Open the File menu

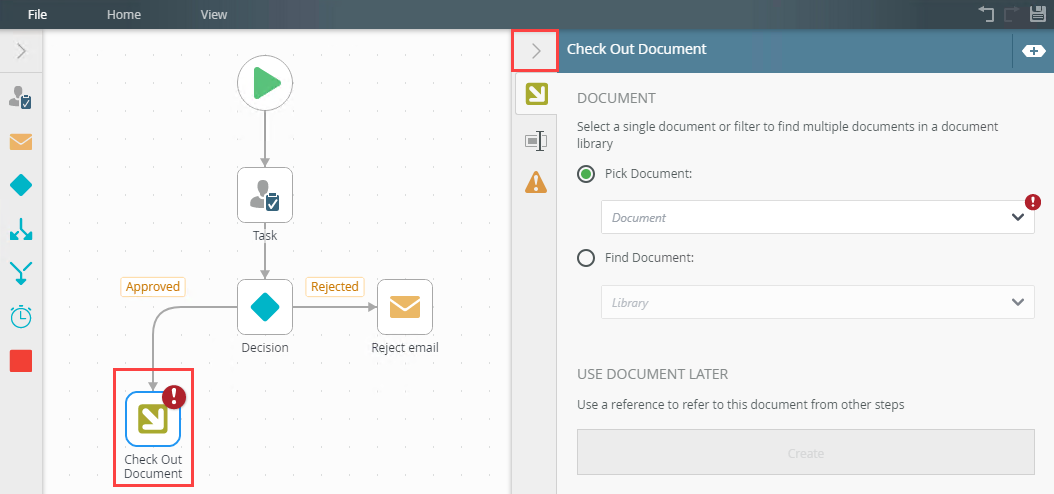pyautogui.click(x=38, y=15)
